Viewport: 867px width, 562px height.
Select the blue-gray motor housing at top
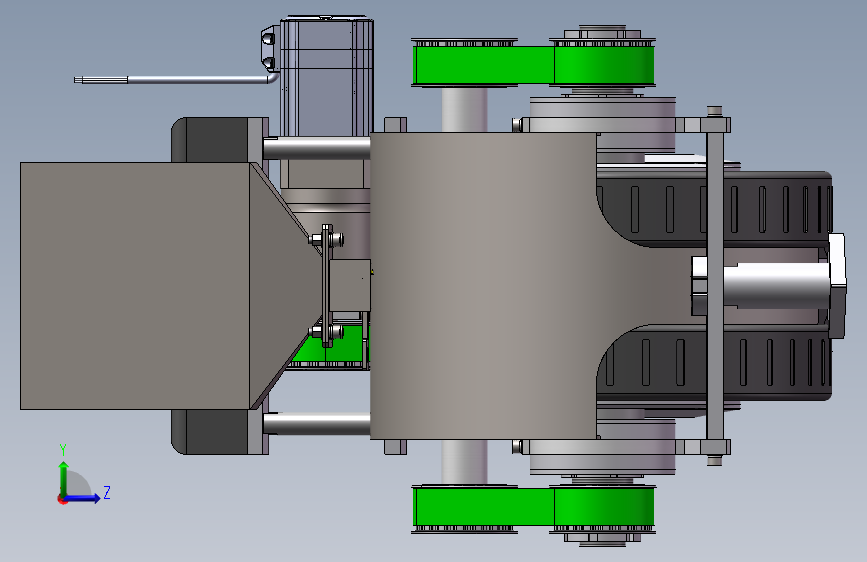327,77
